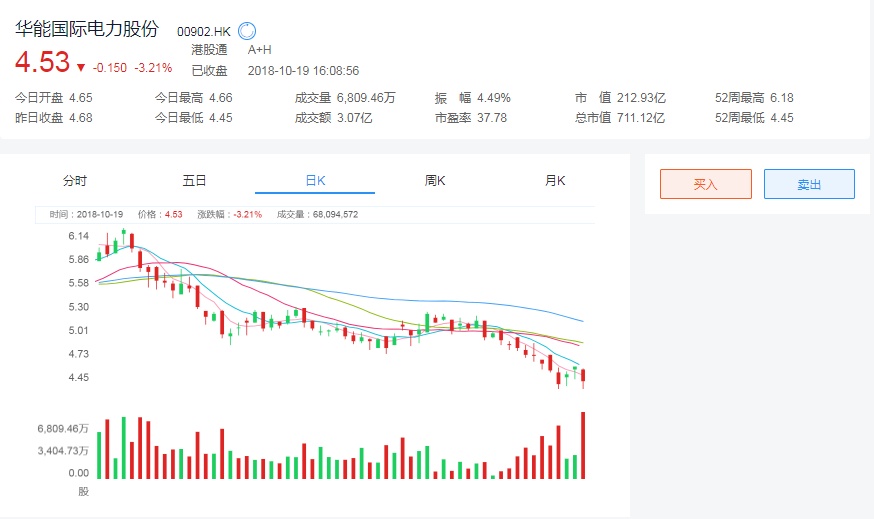Click the current price 4.53 in header
This screenshot has height=519, width=874.
pos(41,62)
